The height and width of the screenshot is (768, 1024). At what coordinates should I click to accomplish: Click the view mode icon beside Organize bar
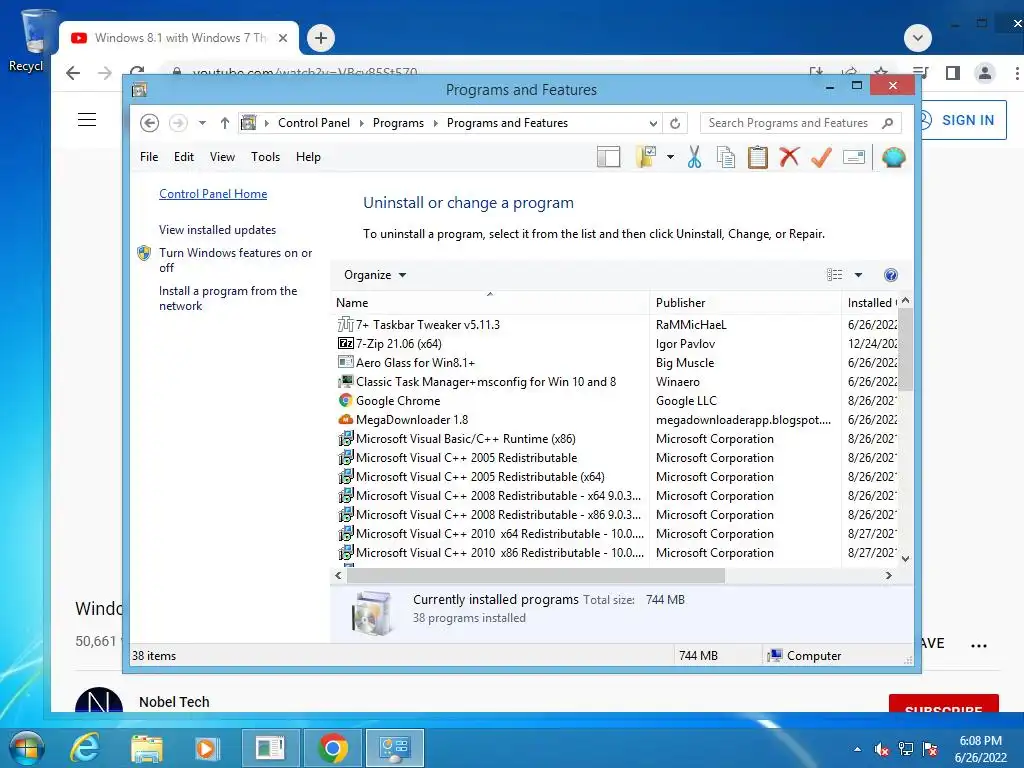[x=835, y=275]
